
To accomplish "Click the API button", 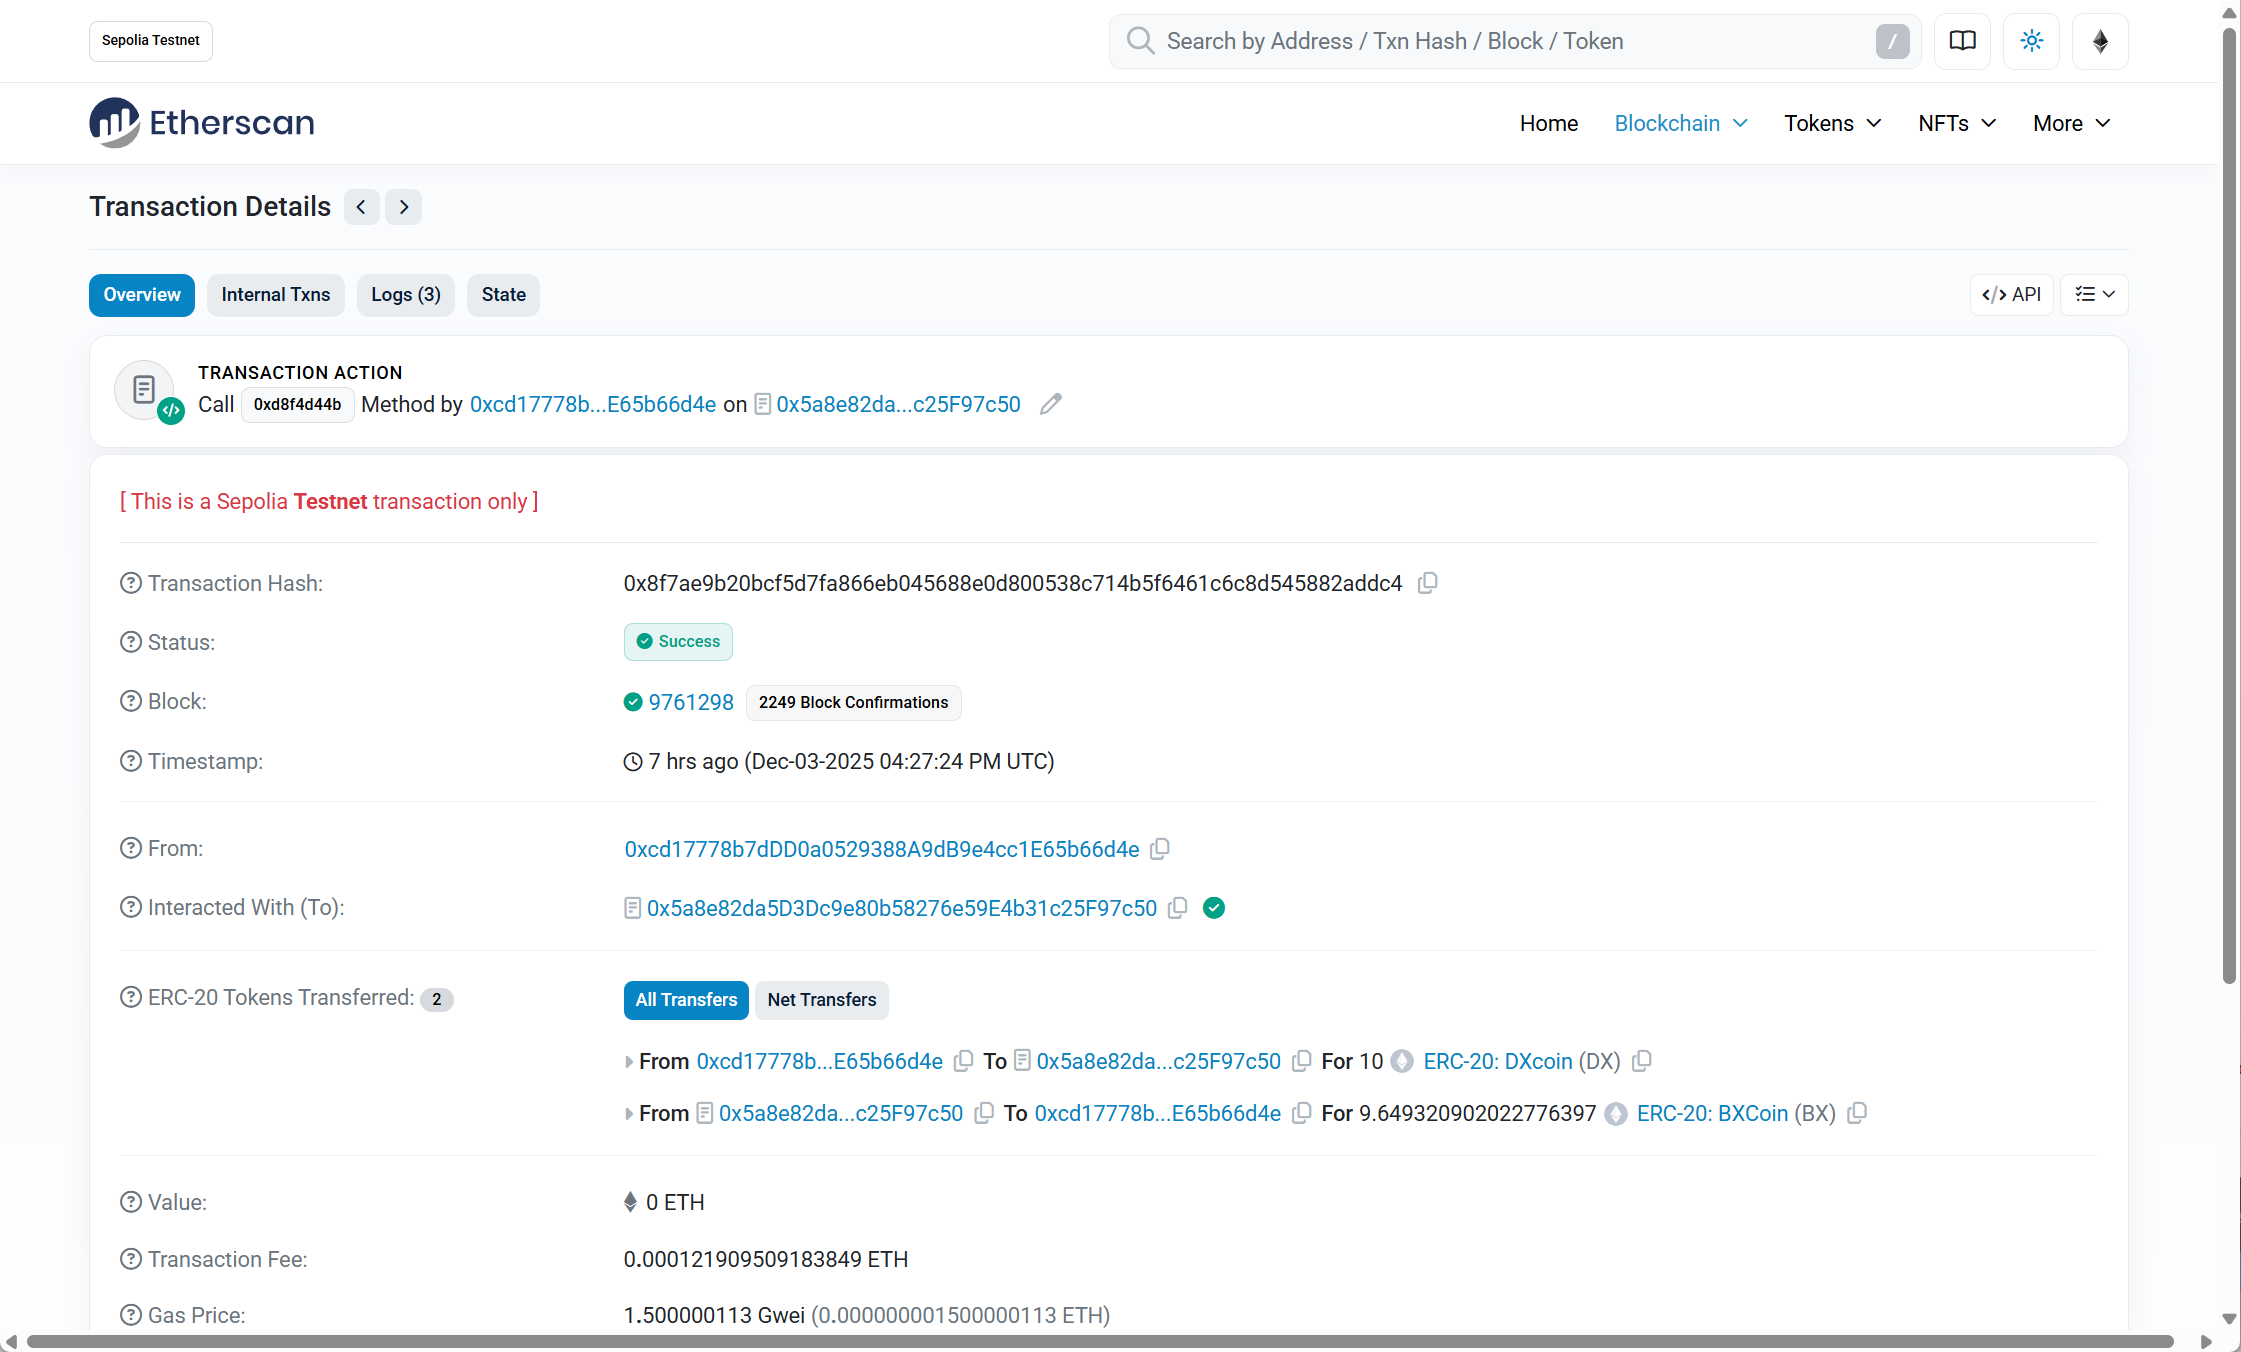I will pos(2011,295).
